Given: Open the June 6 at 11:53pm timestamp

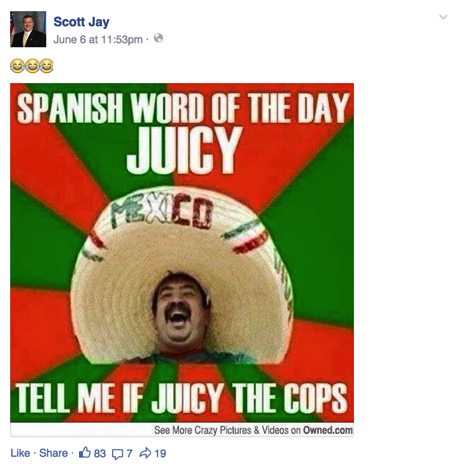Looking at the screenshot, I should tap(98, 40).
